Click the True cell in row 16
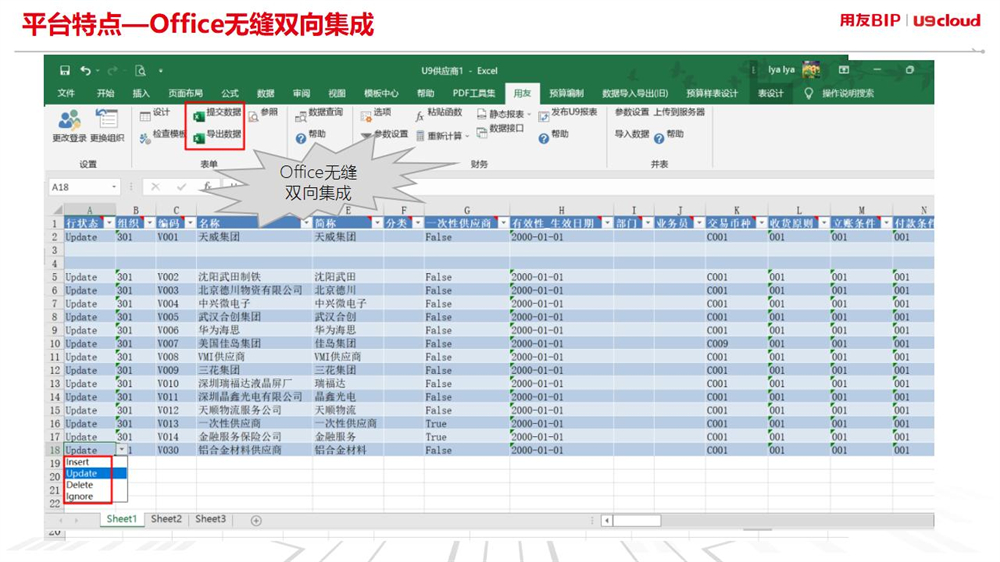This screenshot has height=562, width=1000. [466, 424]
